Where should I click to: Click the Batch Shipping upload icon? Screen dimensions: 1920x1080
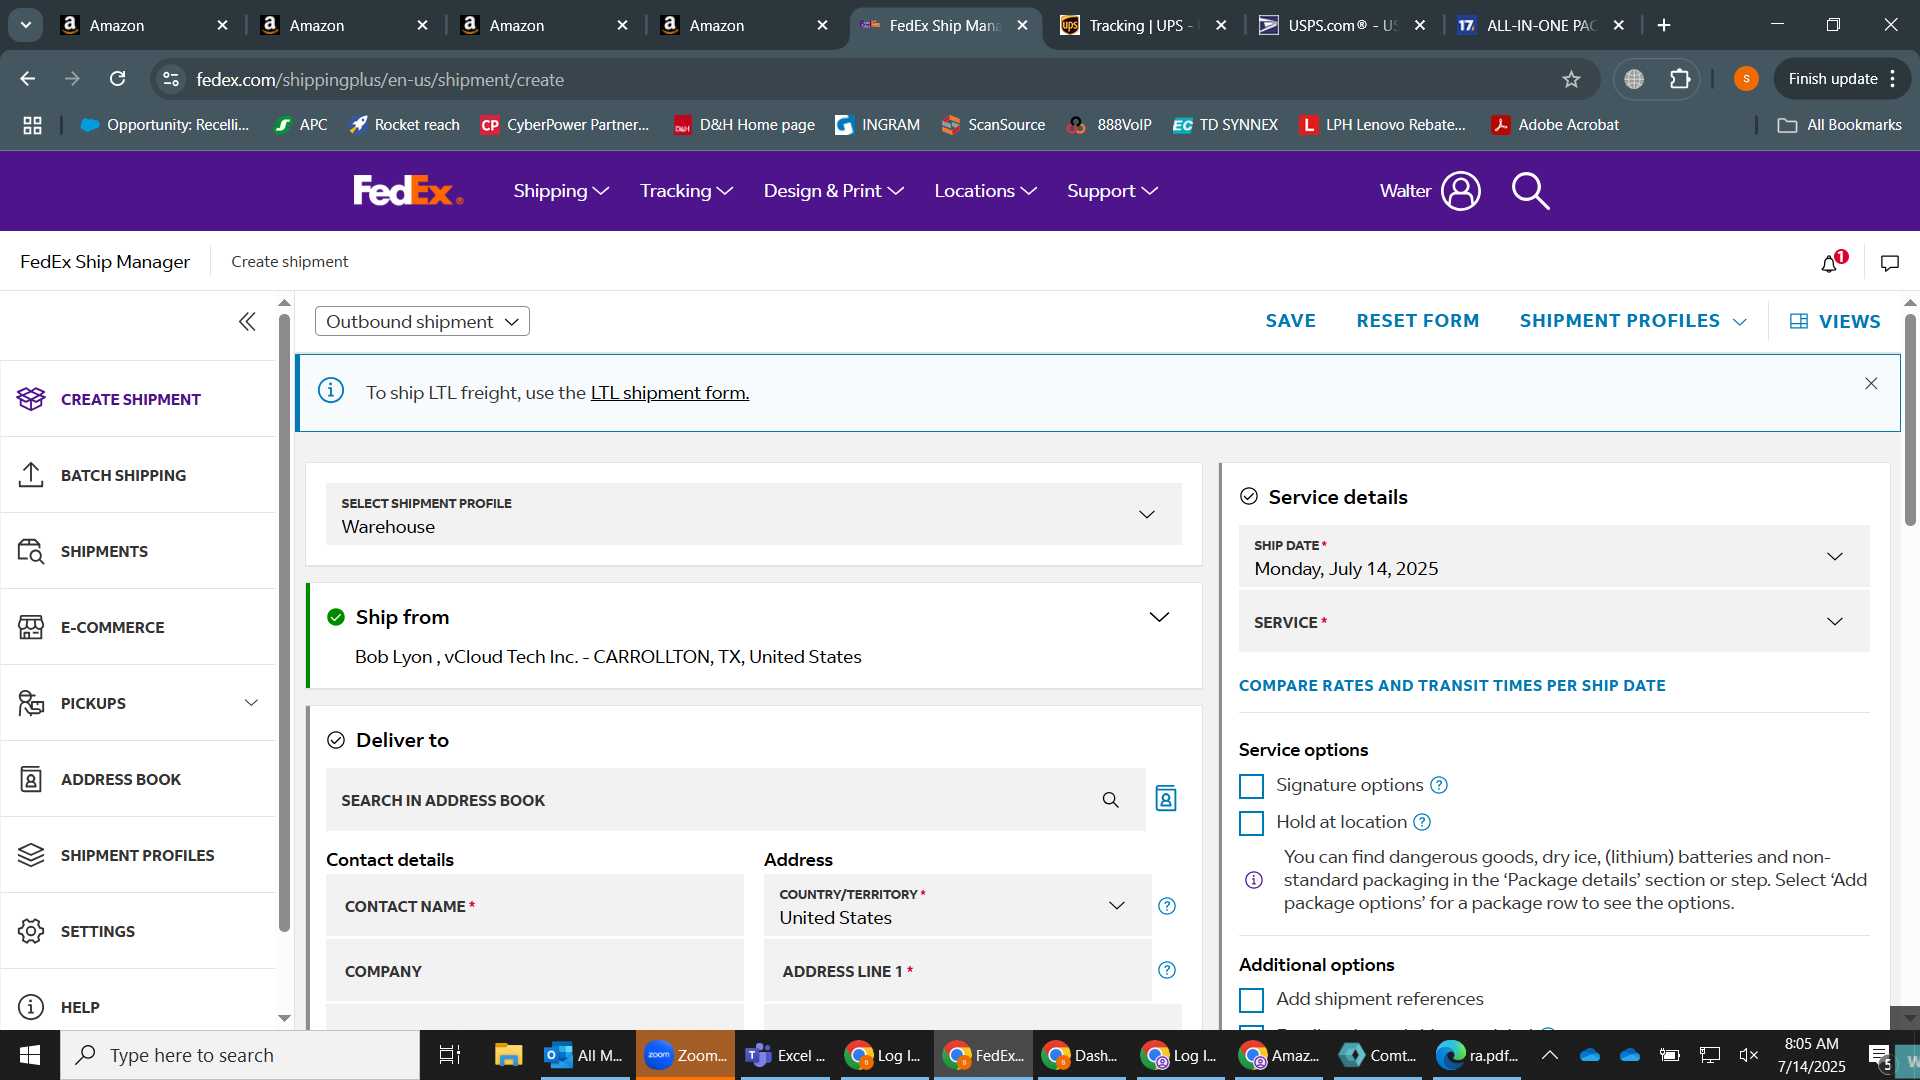pyautogui.click(x=31, y=475)
